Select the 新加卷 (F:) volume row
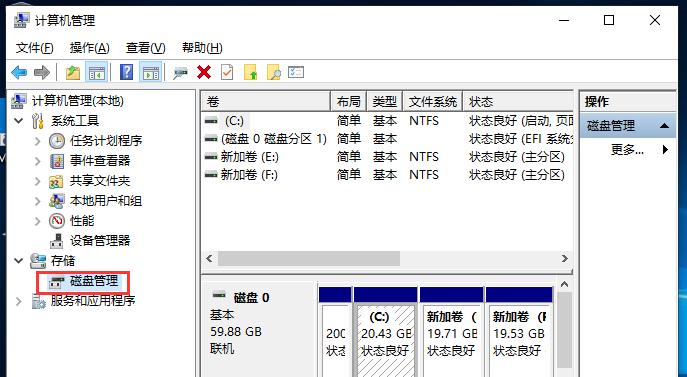The width and height of the screenshot is (687, 377). [x=387, y=174]
